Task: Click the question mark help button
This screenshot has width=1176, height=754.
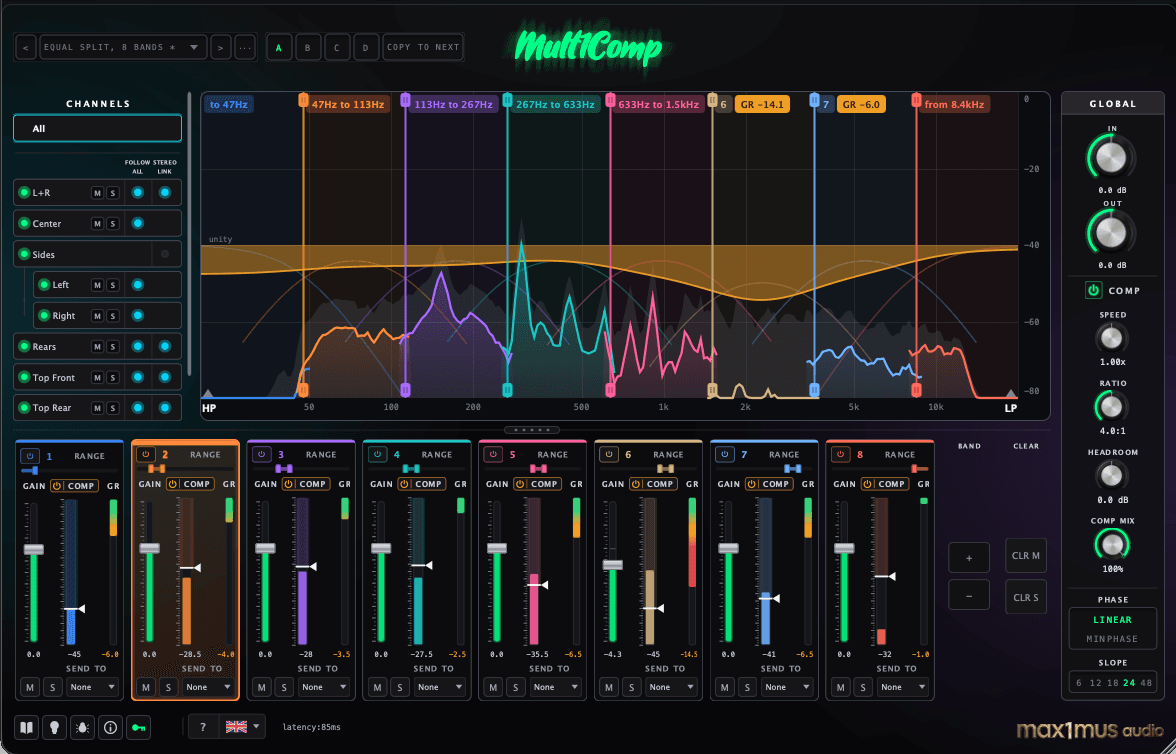Action: point(202,726)
